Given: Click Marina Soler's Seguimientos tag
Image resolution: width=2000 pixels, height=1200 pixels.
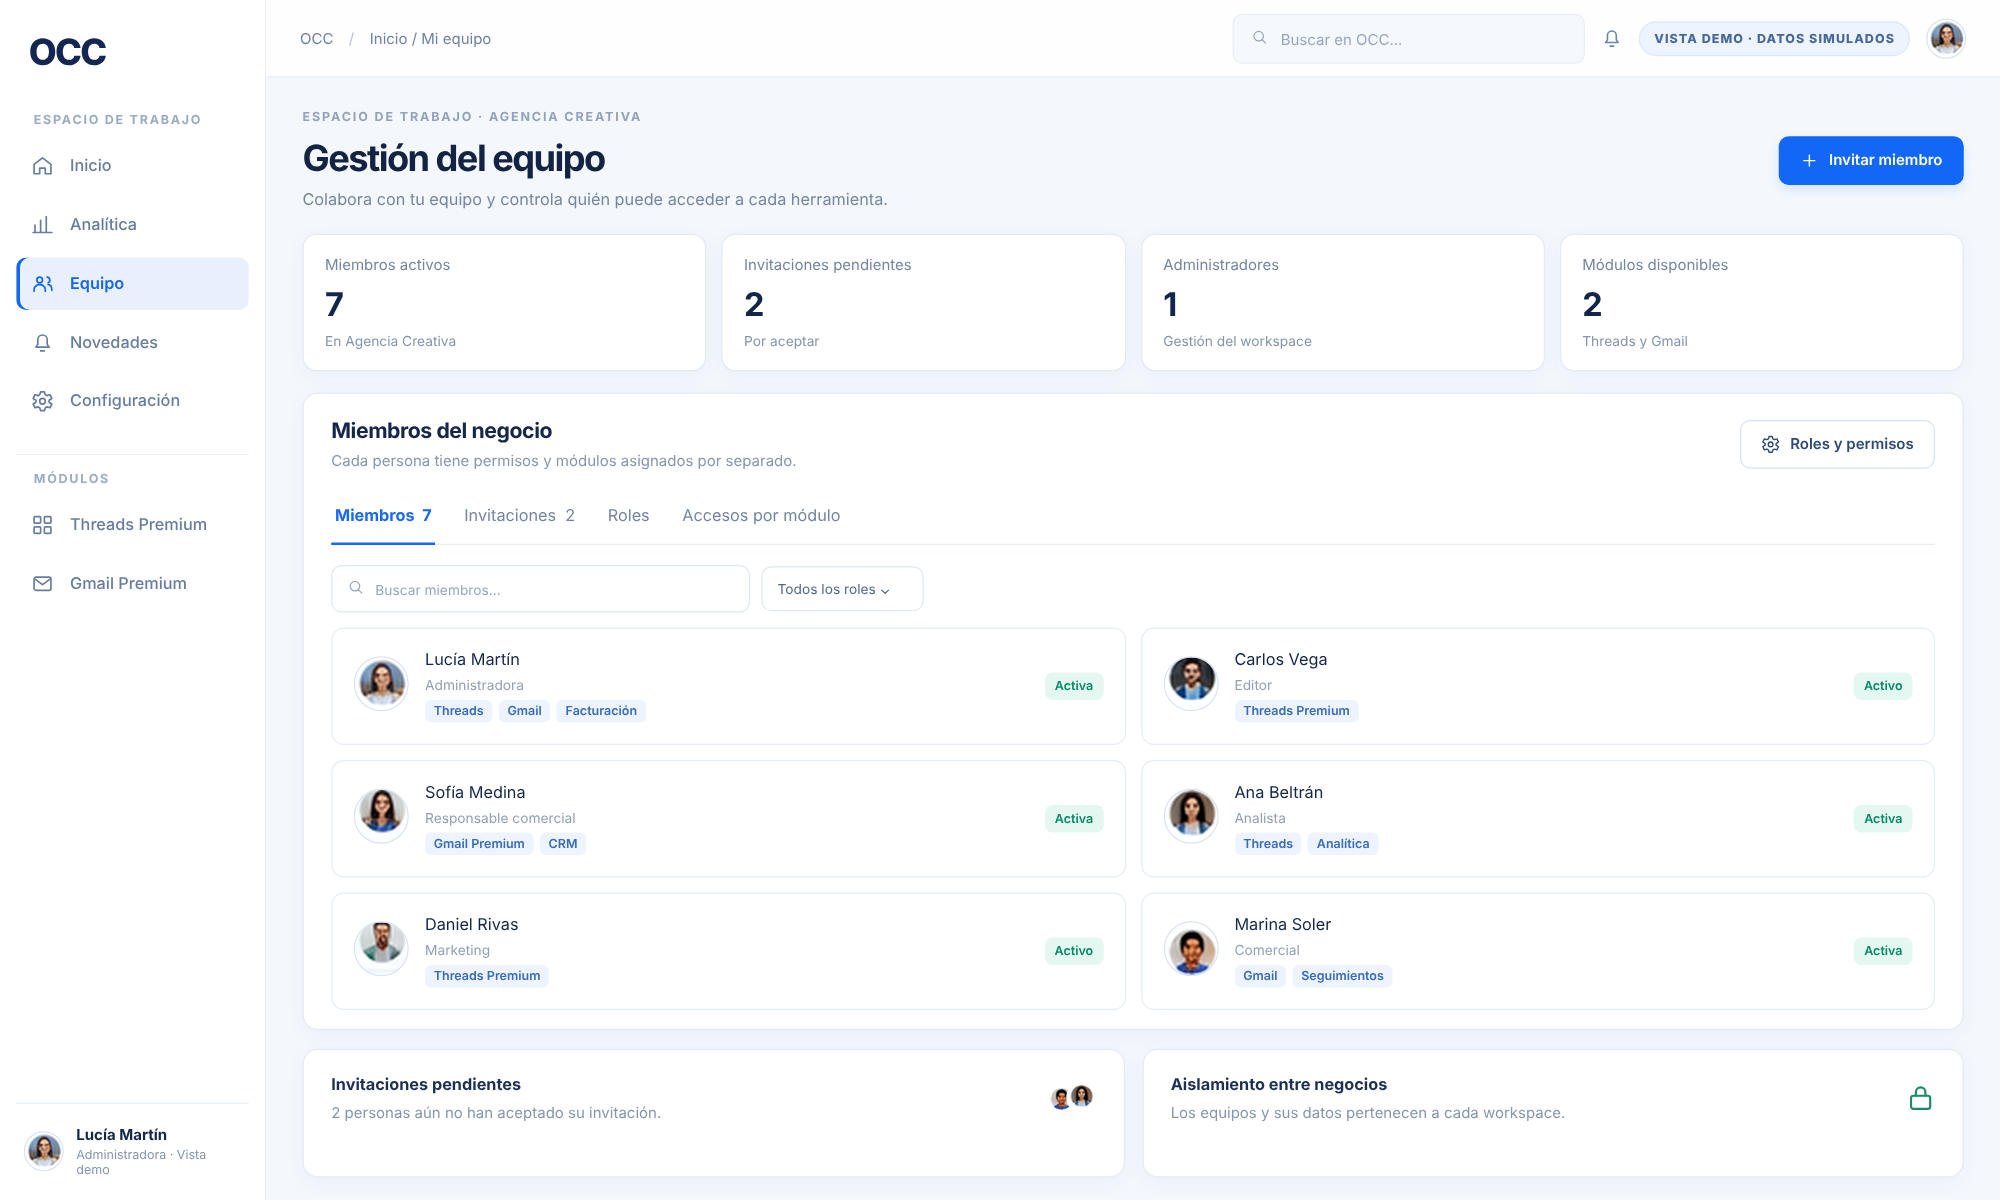Looking at the screenshot, I should 1342,976.
